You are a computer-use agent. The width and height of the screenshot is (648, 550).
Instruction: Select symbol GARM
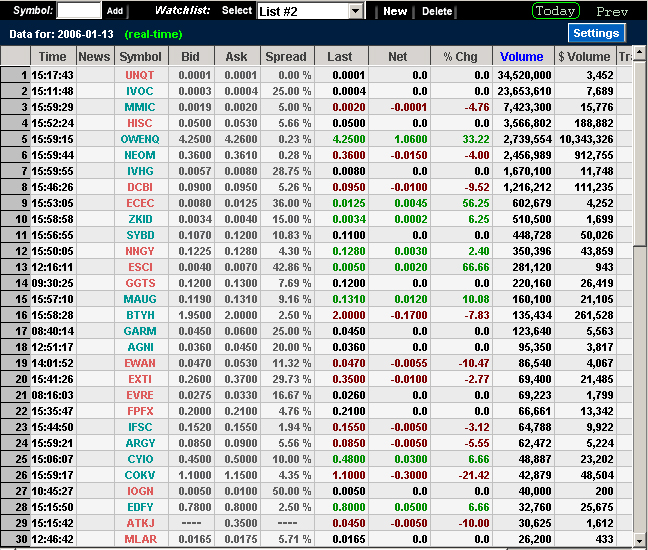point(140,331)
